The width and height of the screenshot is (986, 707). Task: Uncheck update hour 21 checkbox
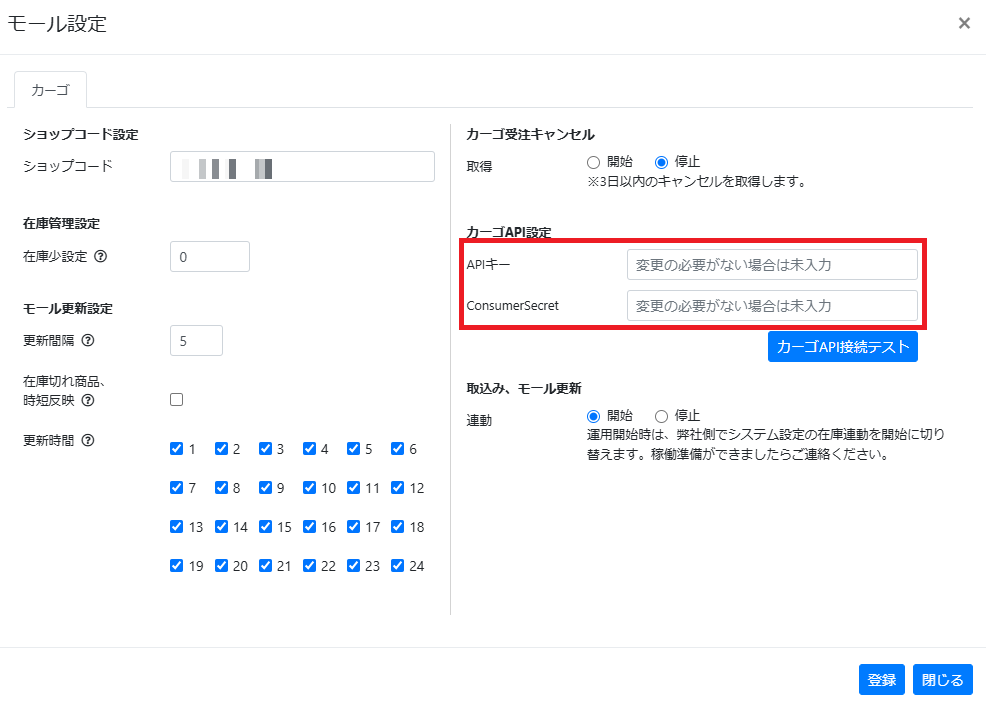(265, 565)
